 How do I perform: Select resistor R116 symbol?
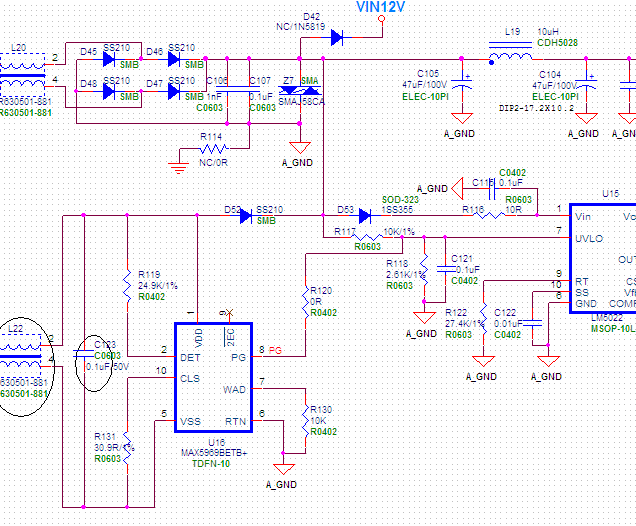point(489,215)
